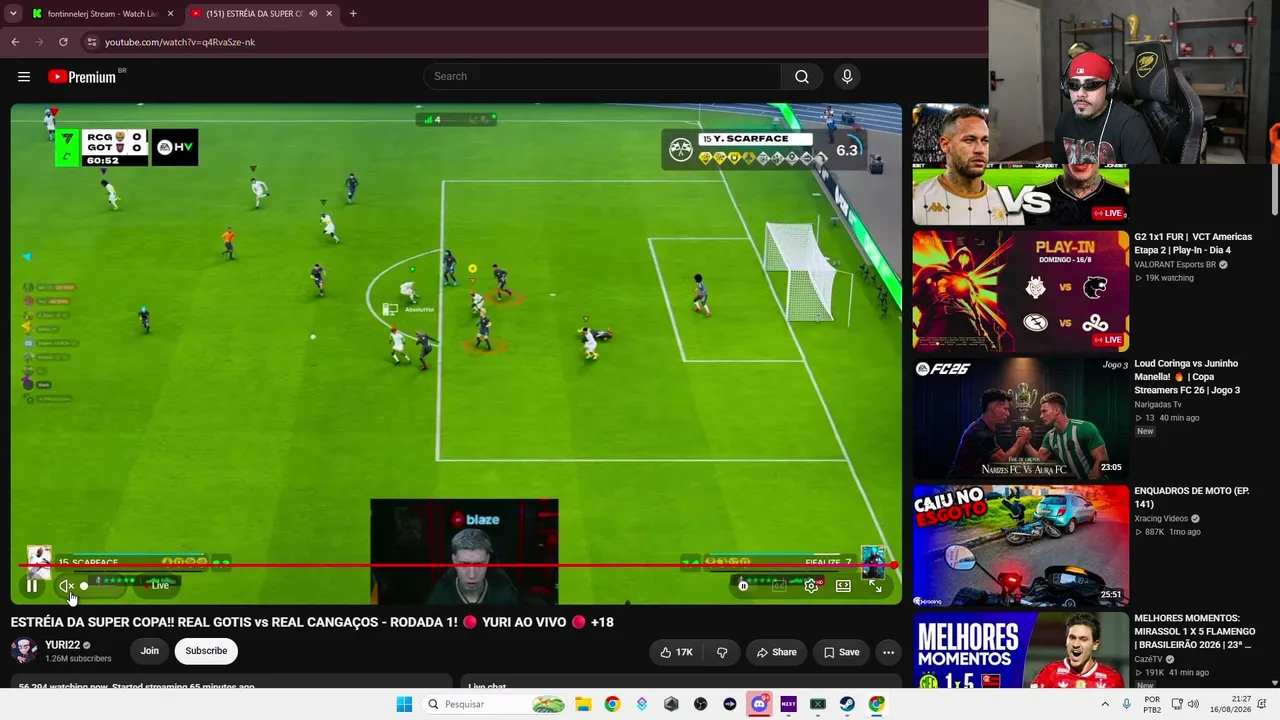Open Loud Coringa vs Juninho Manella video
Image resolution: width=1280 pixels, height=720 pixels.
click(x=1187, y=377)
